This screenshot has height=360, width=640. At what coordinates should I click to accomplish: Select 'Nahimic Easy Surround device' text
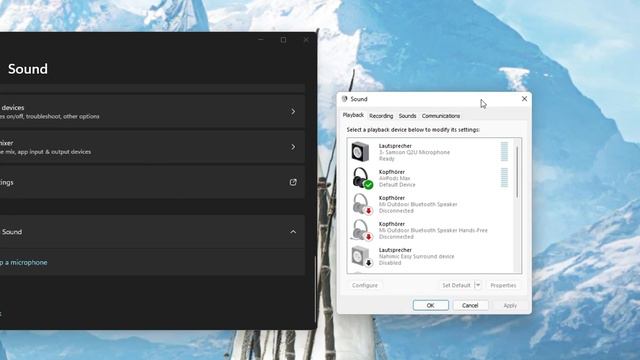[x=416, y=256]
